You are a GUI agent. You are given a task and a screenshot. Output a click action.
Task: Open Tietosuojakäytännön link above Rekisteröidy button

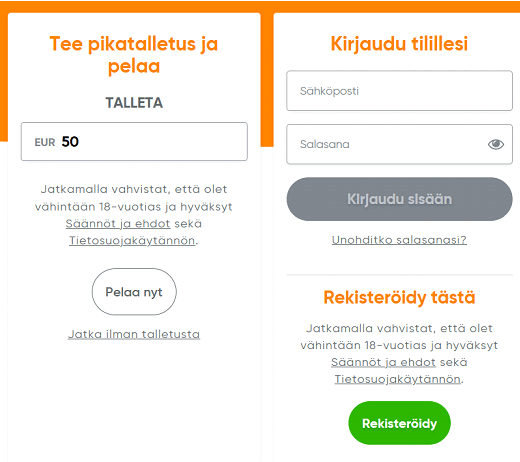(398, 379)
